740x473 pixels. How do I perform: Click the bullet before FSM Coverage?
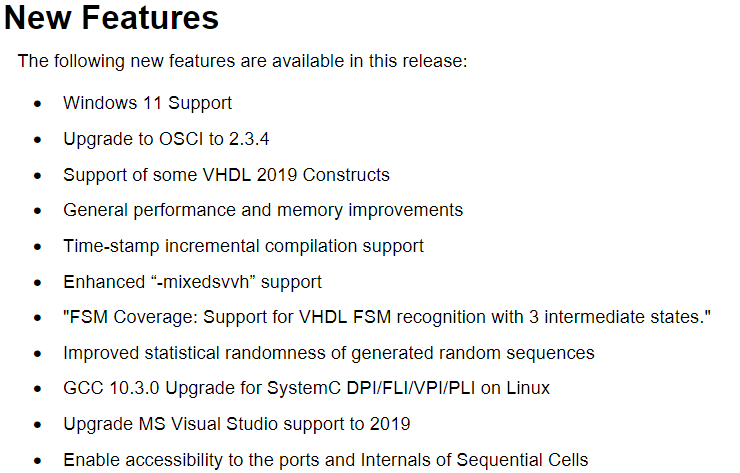[x=38, y=318]
